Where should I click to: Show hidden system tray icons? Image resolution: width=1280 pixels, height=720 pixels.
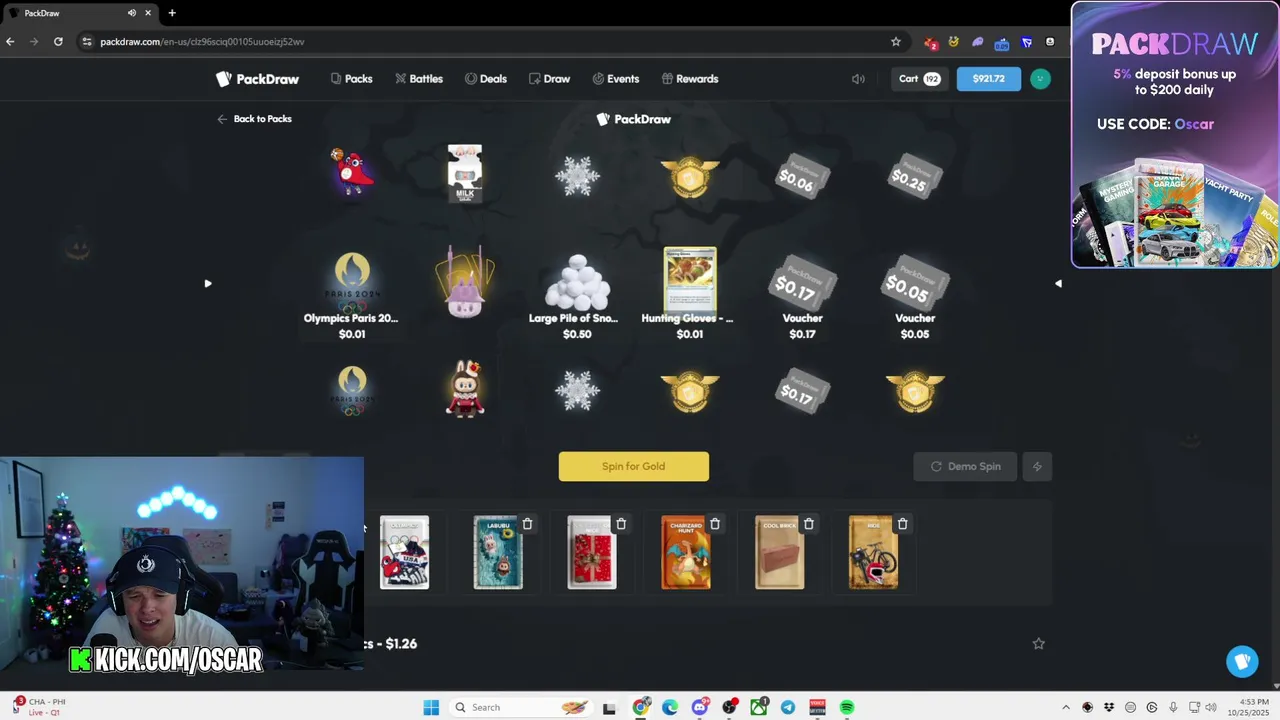click(x=1065, y=707)
